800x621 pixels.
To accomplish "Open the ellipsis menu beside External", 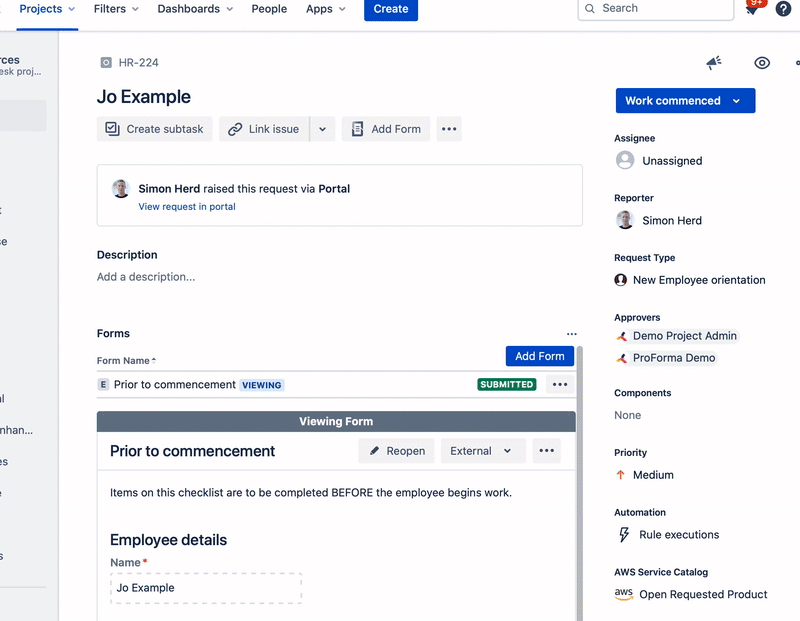I will click(x=546, y=451).
